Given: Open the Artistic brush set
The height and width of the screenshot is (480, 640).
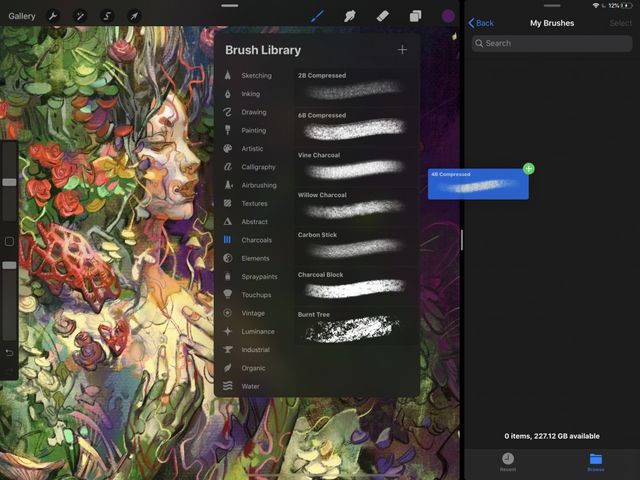Looking at the screenshot, I should click(x=252, y=149).
